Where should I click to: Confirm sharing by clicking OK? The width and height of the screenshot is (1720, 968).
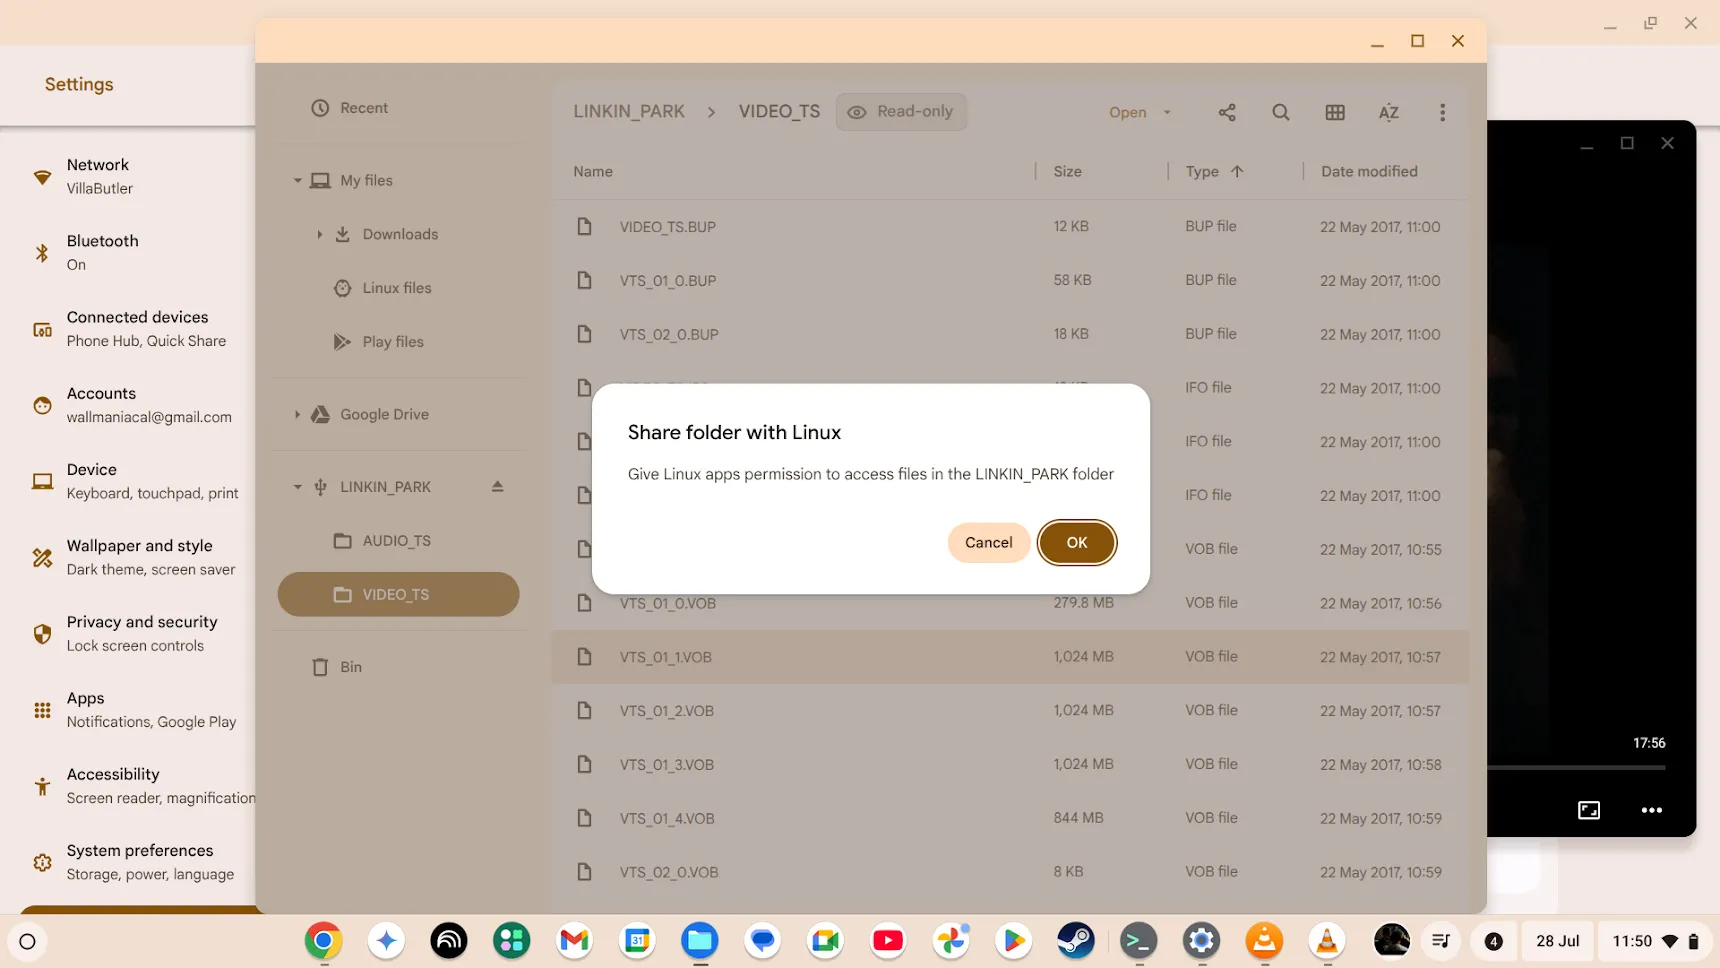click(1076, 542)
